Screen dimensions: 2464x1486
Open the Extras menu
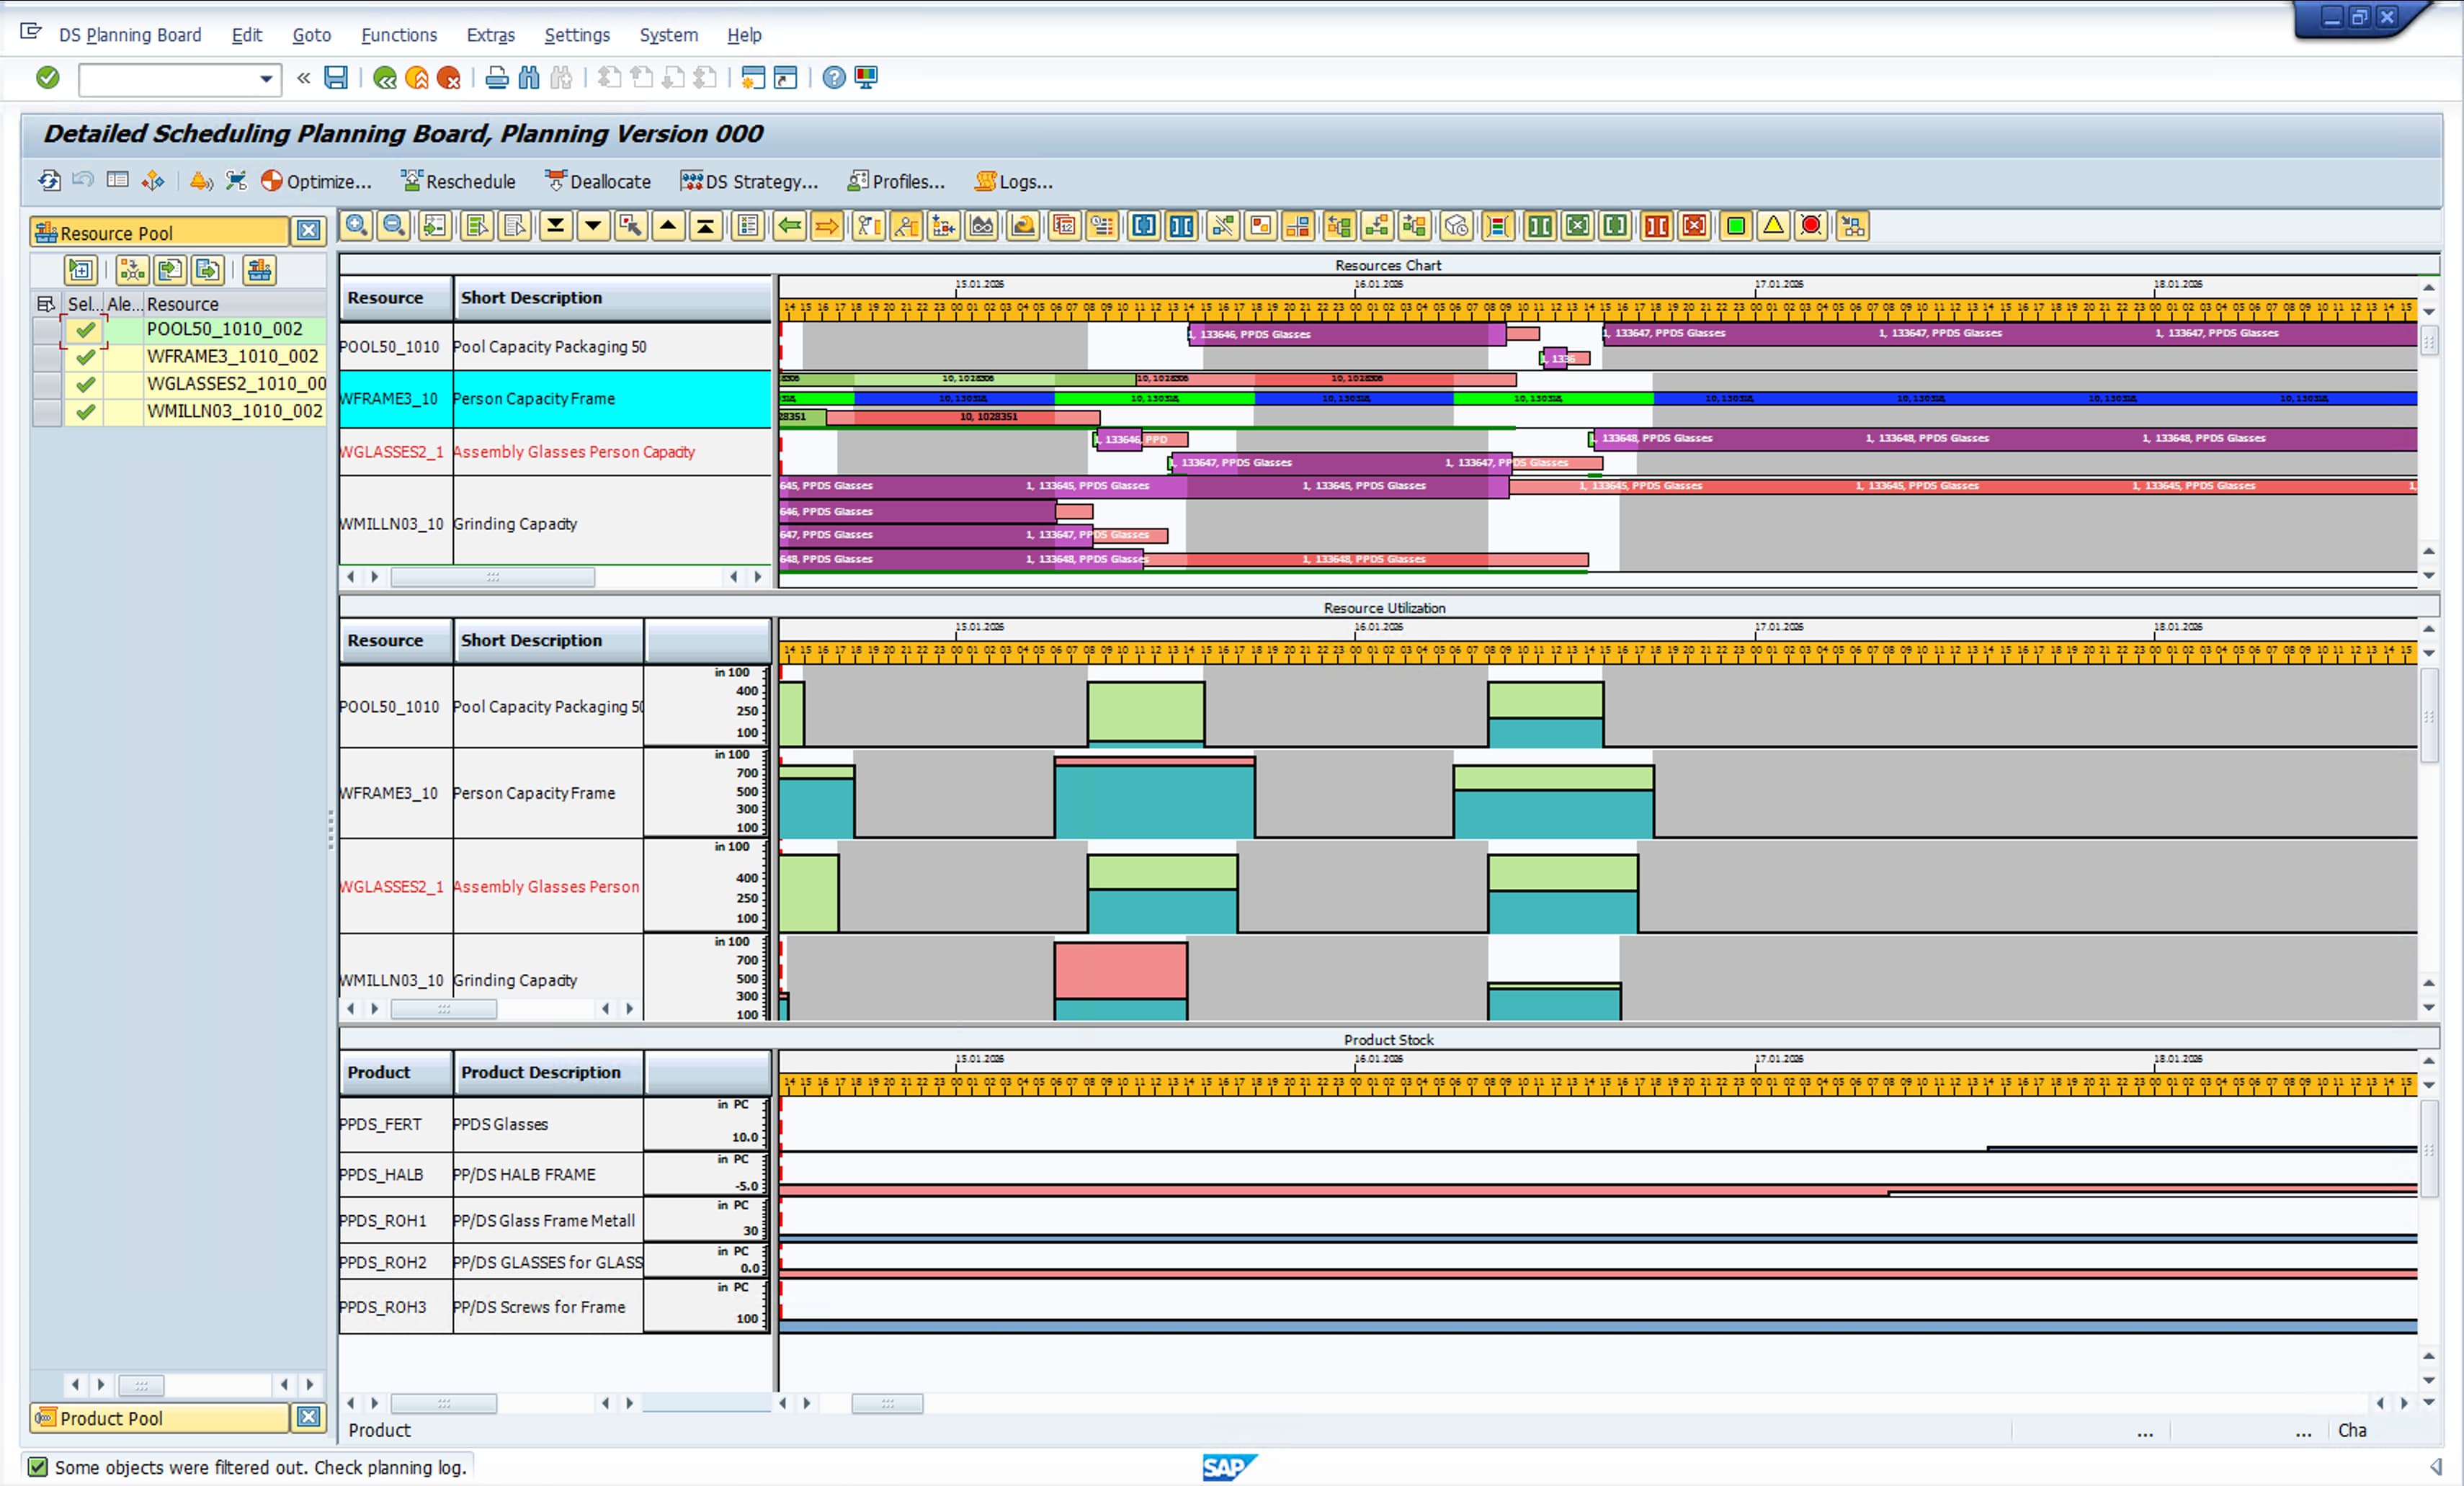[491, 35]
